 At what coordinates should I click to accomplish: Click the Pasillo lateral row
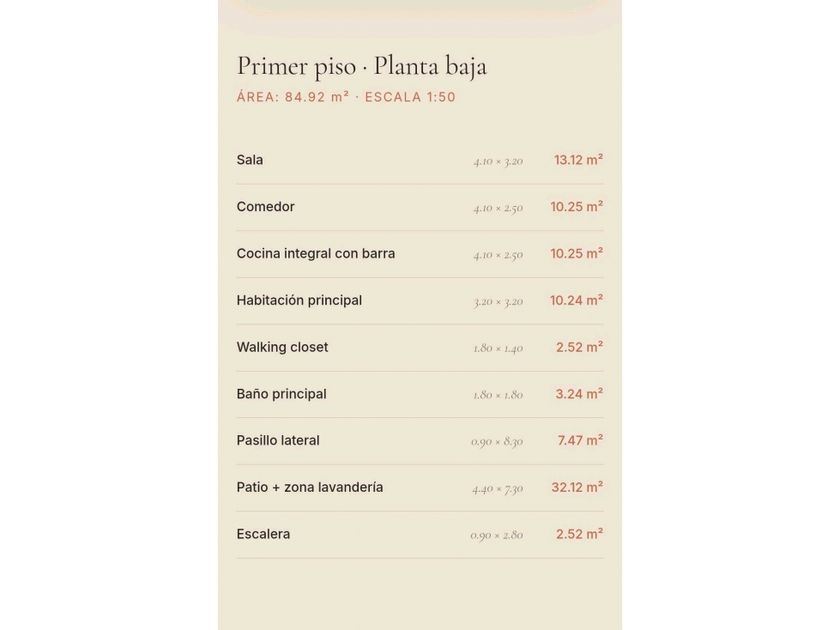tap(420, 441)
